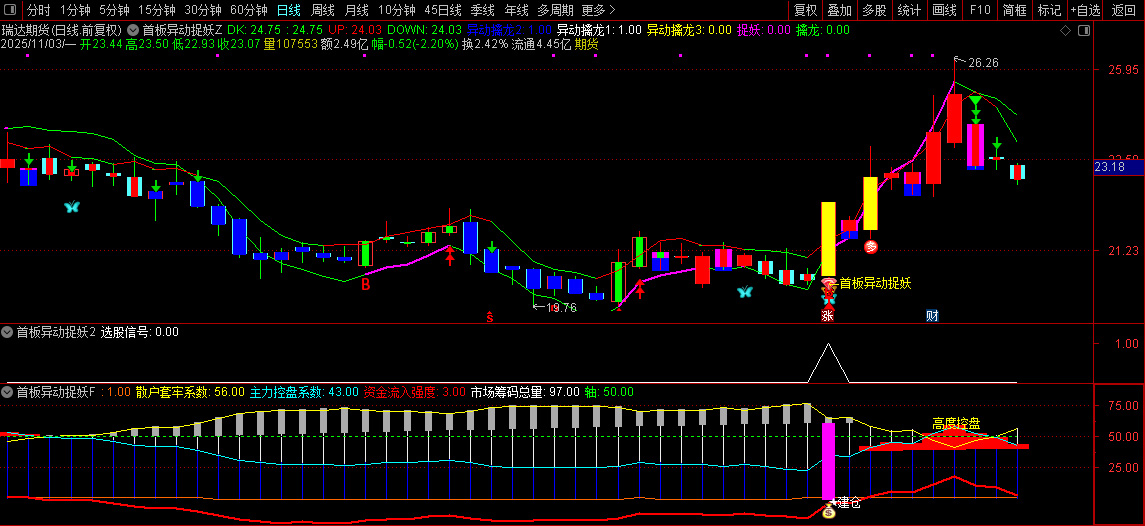This screenshot has width=1145, height=526.
Task: Click the 异动擒龙2 indicator value
Action: (x=510, y=30)
